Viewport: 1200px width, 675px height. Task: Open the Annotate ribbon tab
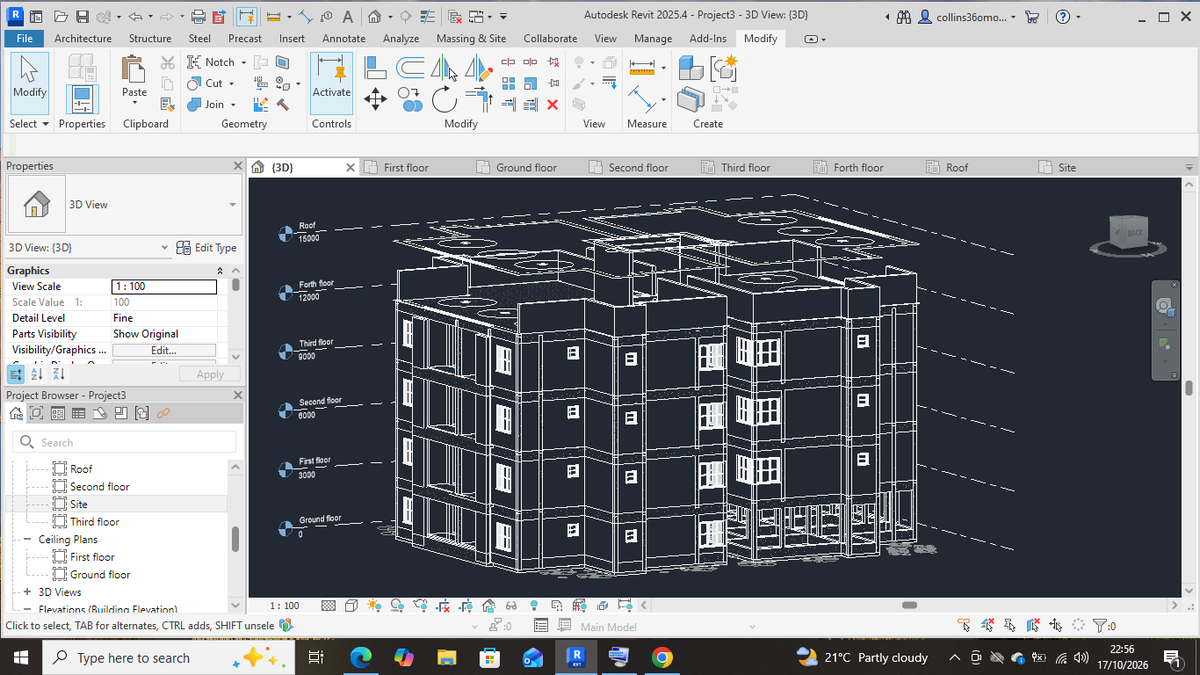(344, 38)
